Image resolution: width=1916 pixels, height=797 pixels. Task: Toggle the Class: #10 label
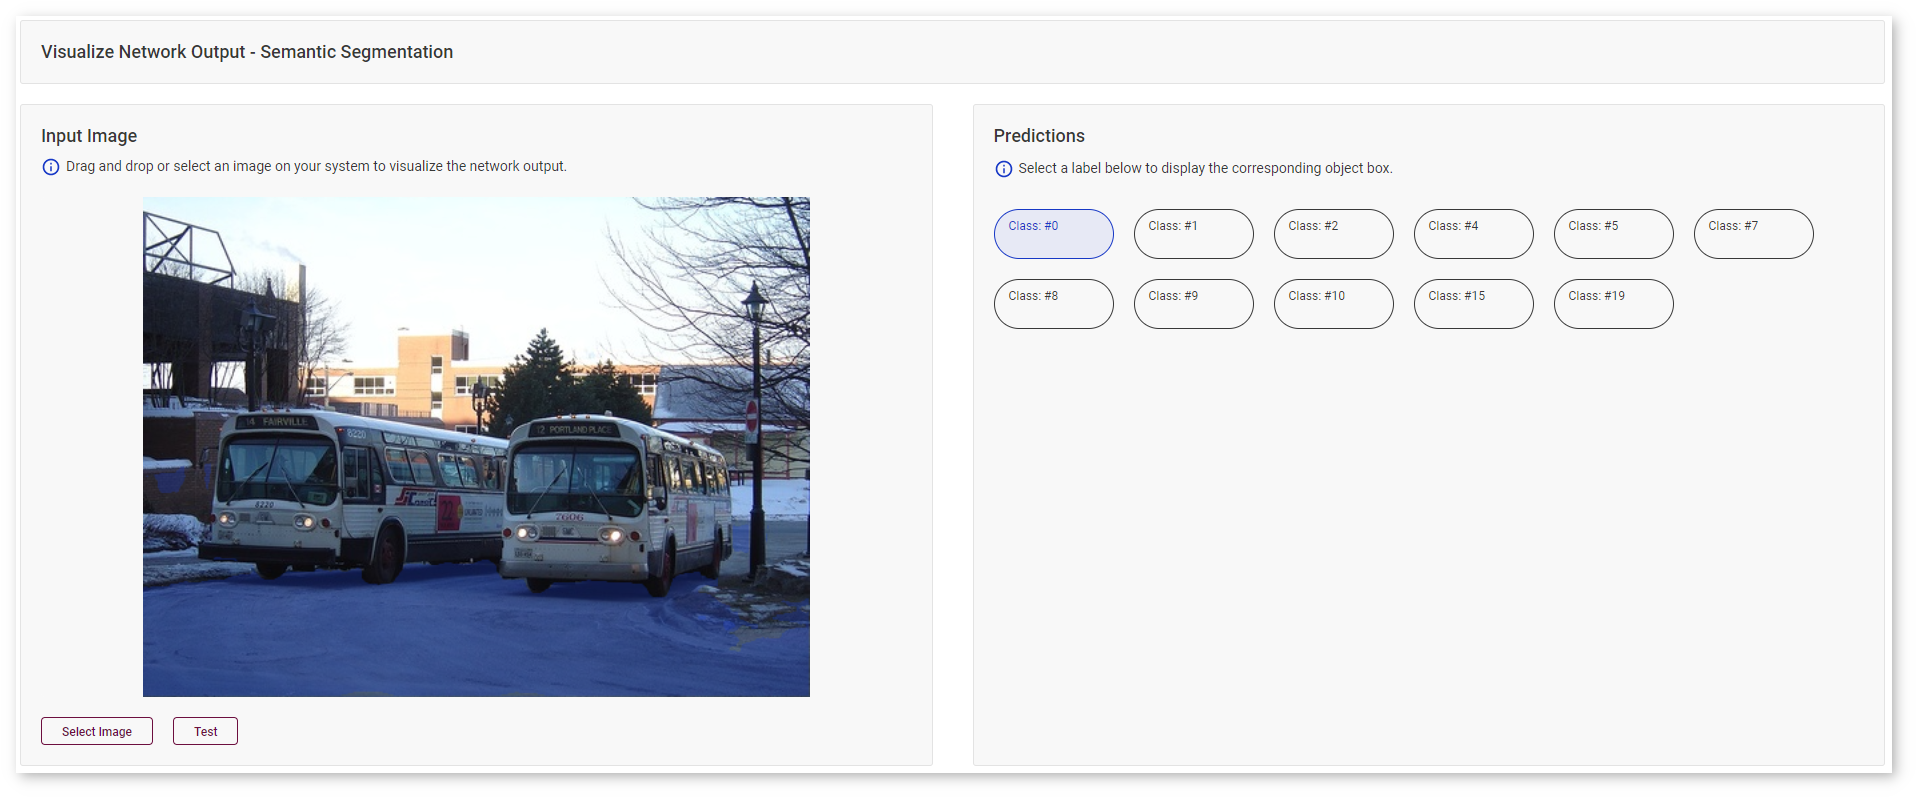coord(1333,304)
